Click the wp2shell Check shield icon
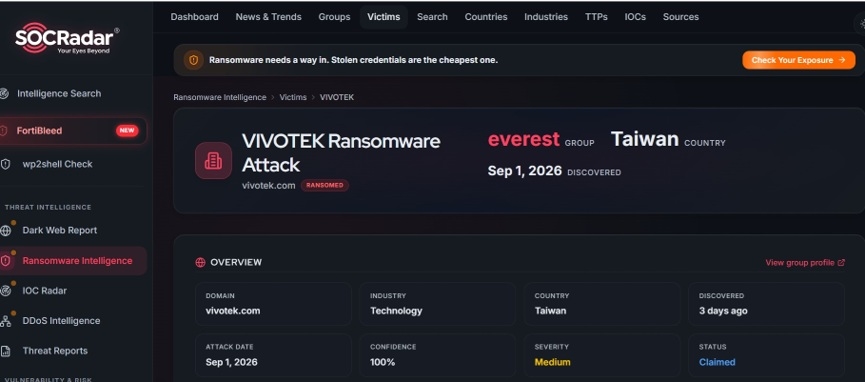Screen dimensions: 865x382 point(6,164)
